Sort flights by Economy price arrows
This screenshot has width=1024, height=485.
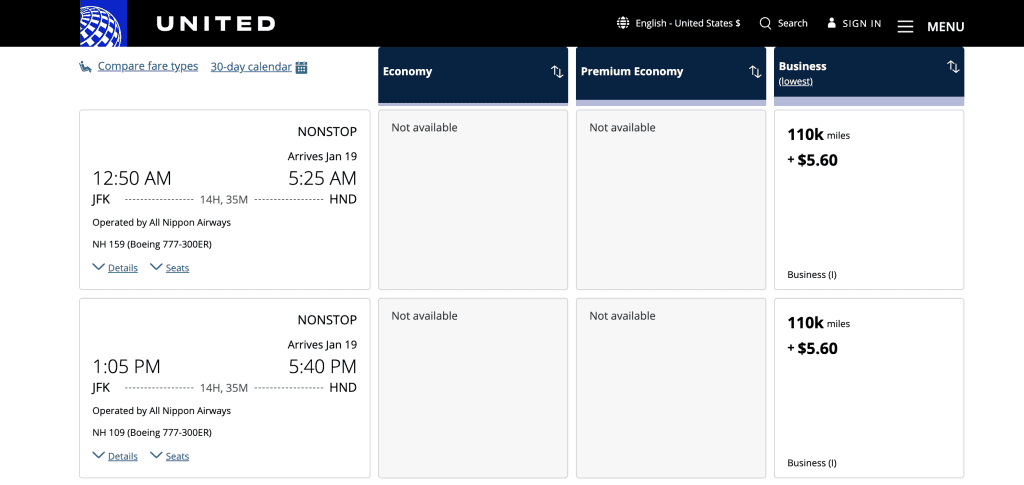(x=557, y=72)
